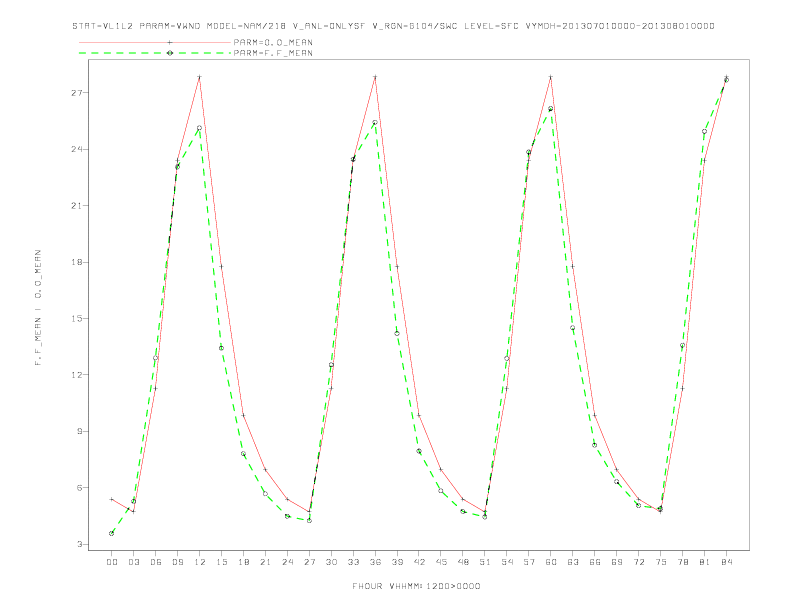Click the y-axis tick label 12
The width and height of the screenshot is (792, 612).
pyautogui.click(x=77, y=375)
